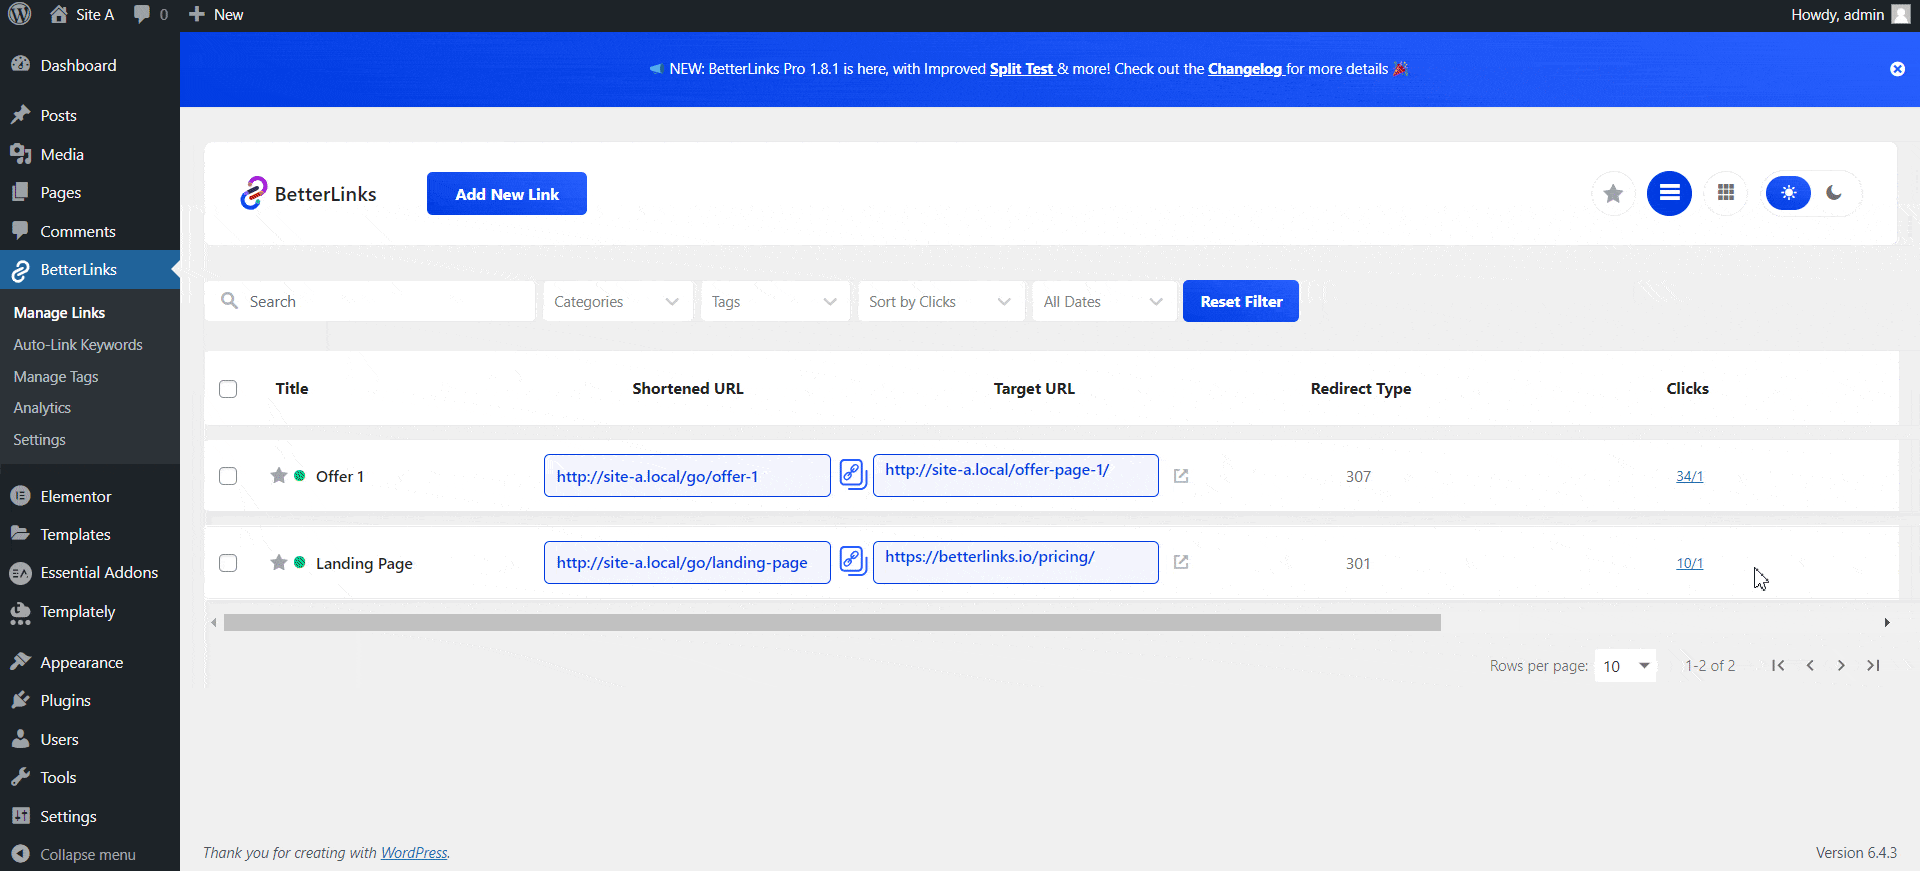Image resolution: width=1920 pixels, height=871 pixels.
Task: Open the Sort by Clicks dropdown
Action: click(x=940, y=302)
